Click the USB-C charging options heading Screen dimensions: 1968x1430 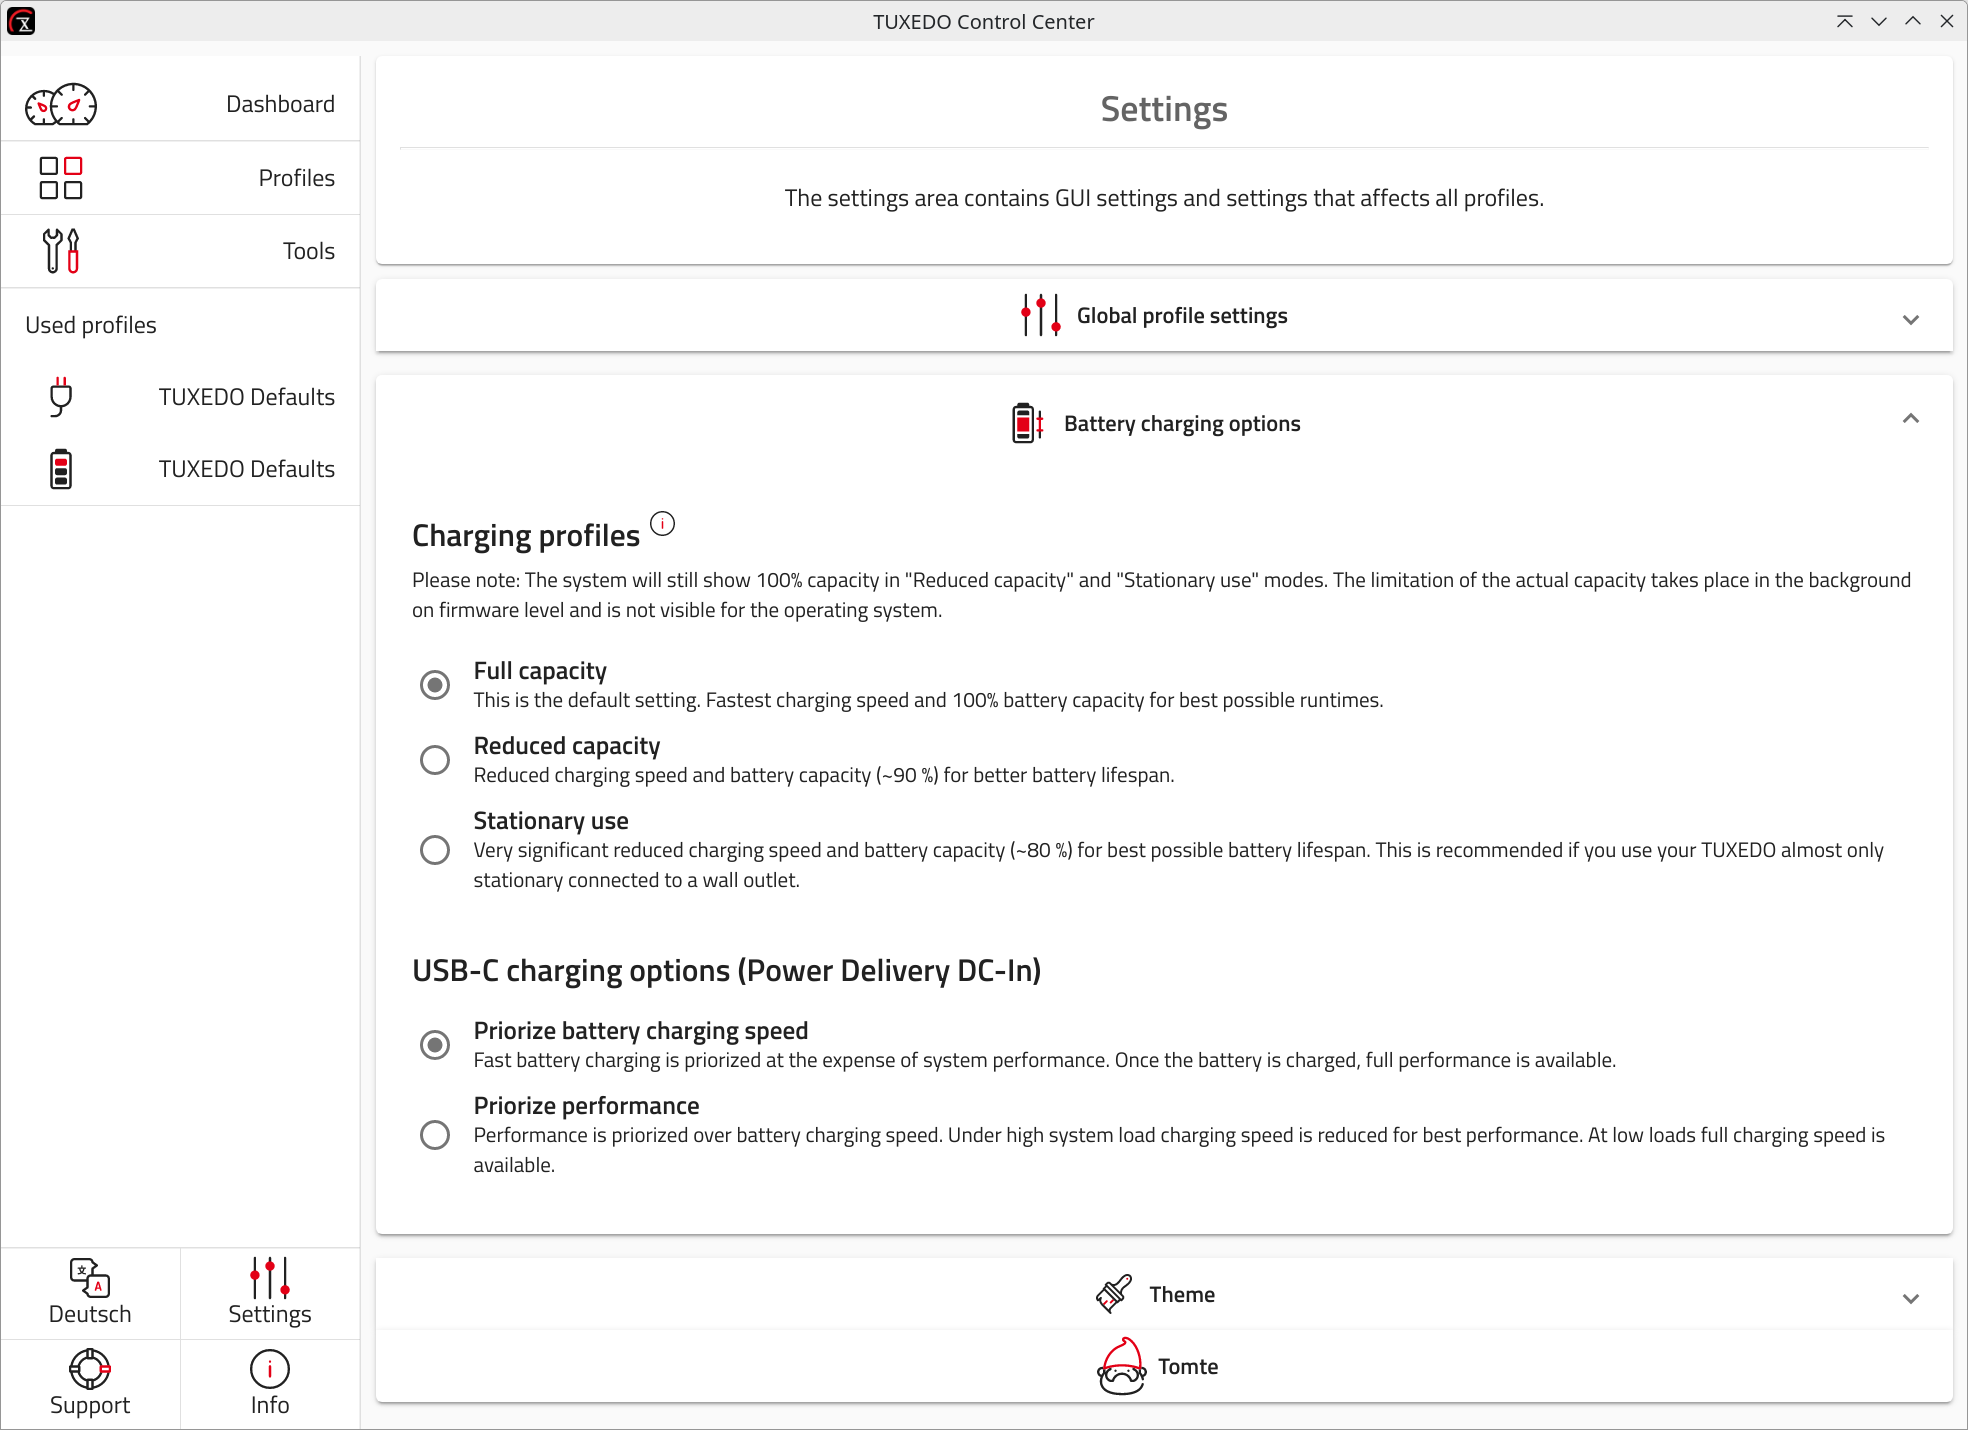(x=727, y=970)
